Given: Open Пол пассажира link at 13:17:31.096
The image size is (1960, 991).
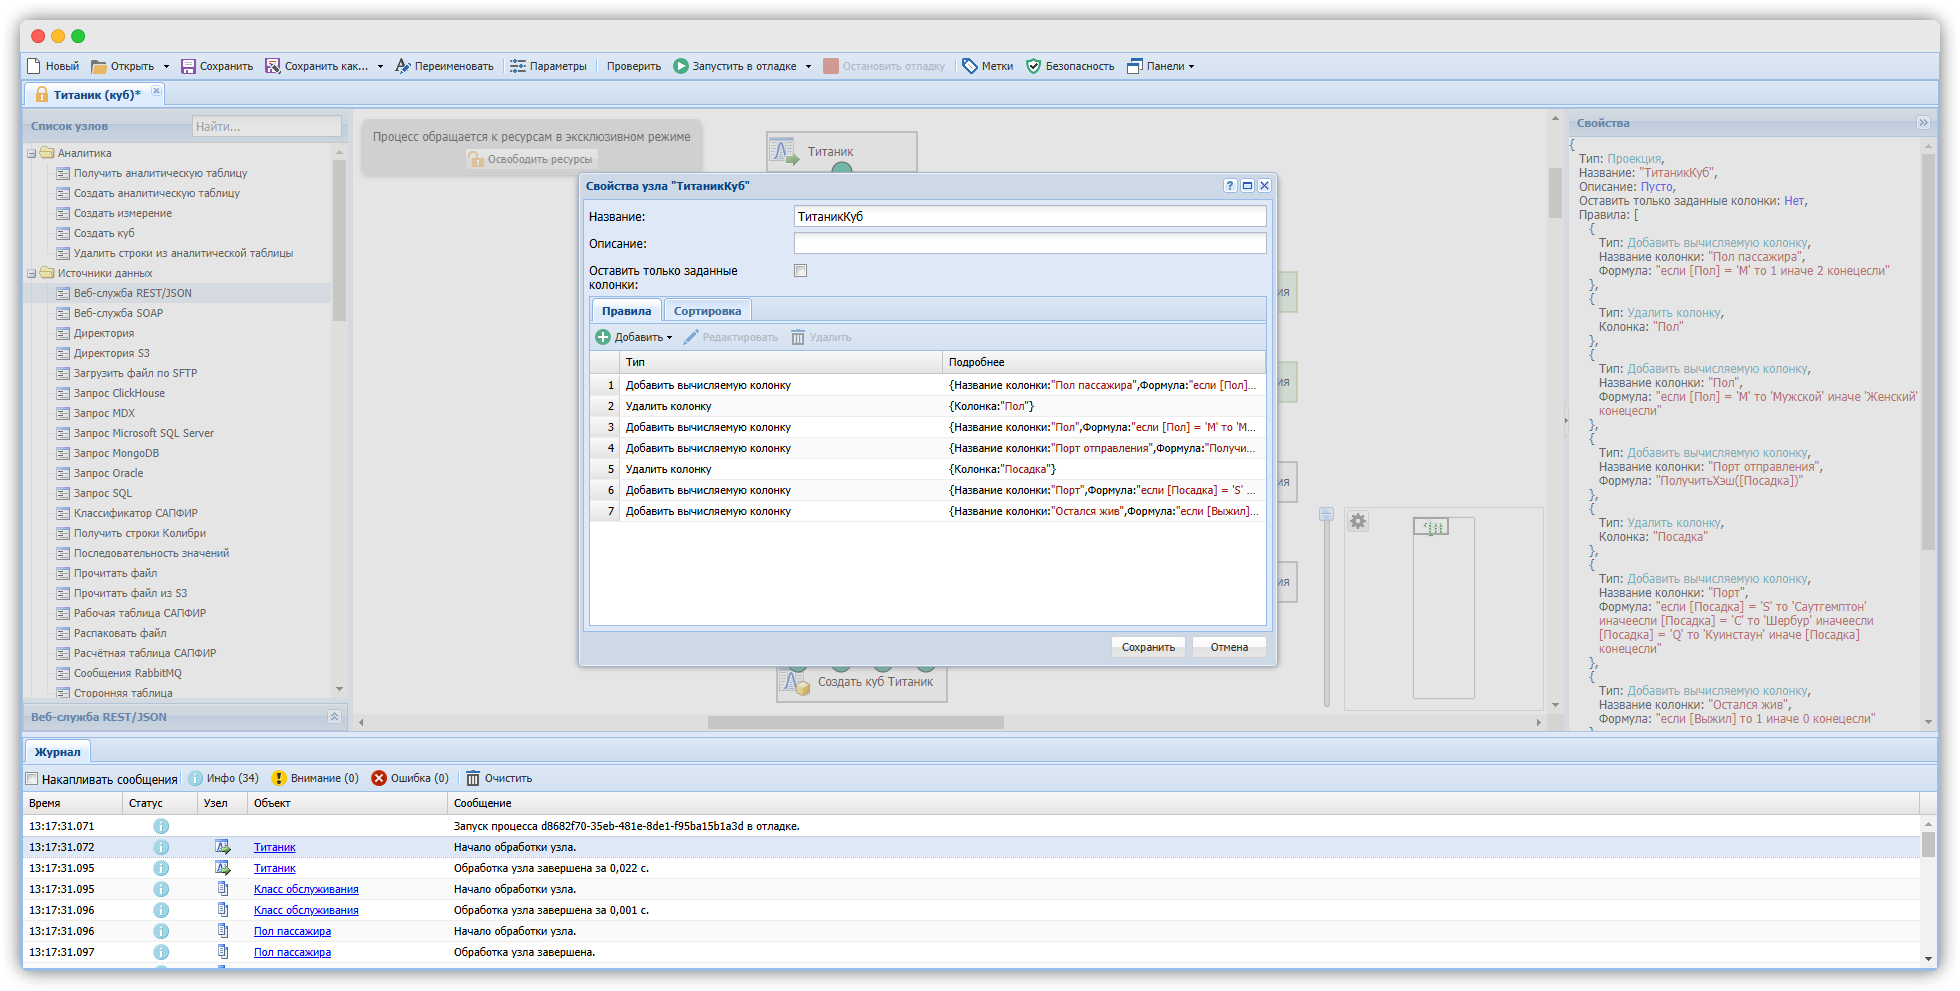Looking at the screenshot, I should (x=292, y=931).
